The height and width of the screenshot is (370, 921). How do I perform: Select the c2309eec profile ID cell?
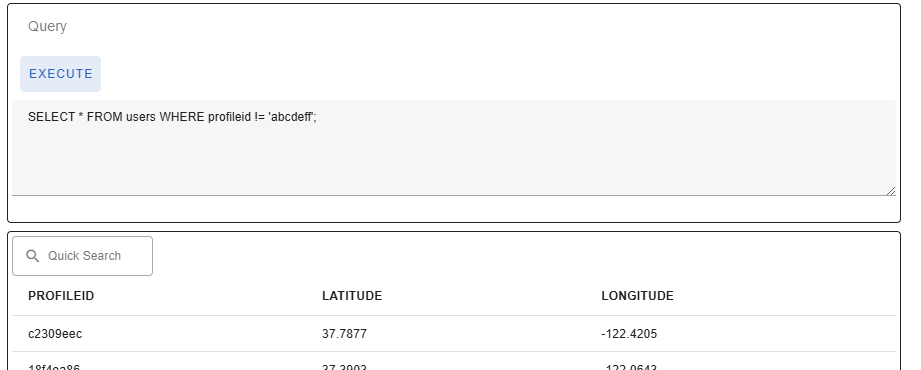(x=55, y=334)
